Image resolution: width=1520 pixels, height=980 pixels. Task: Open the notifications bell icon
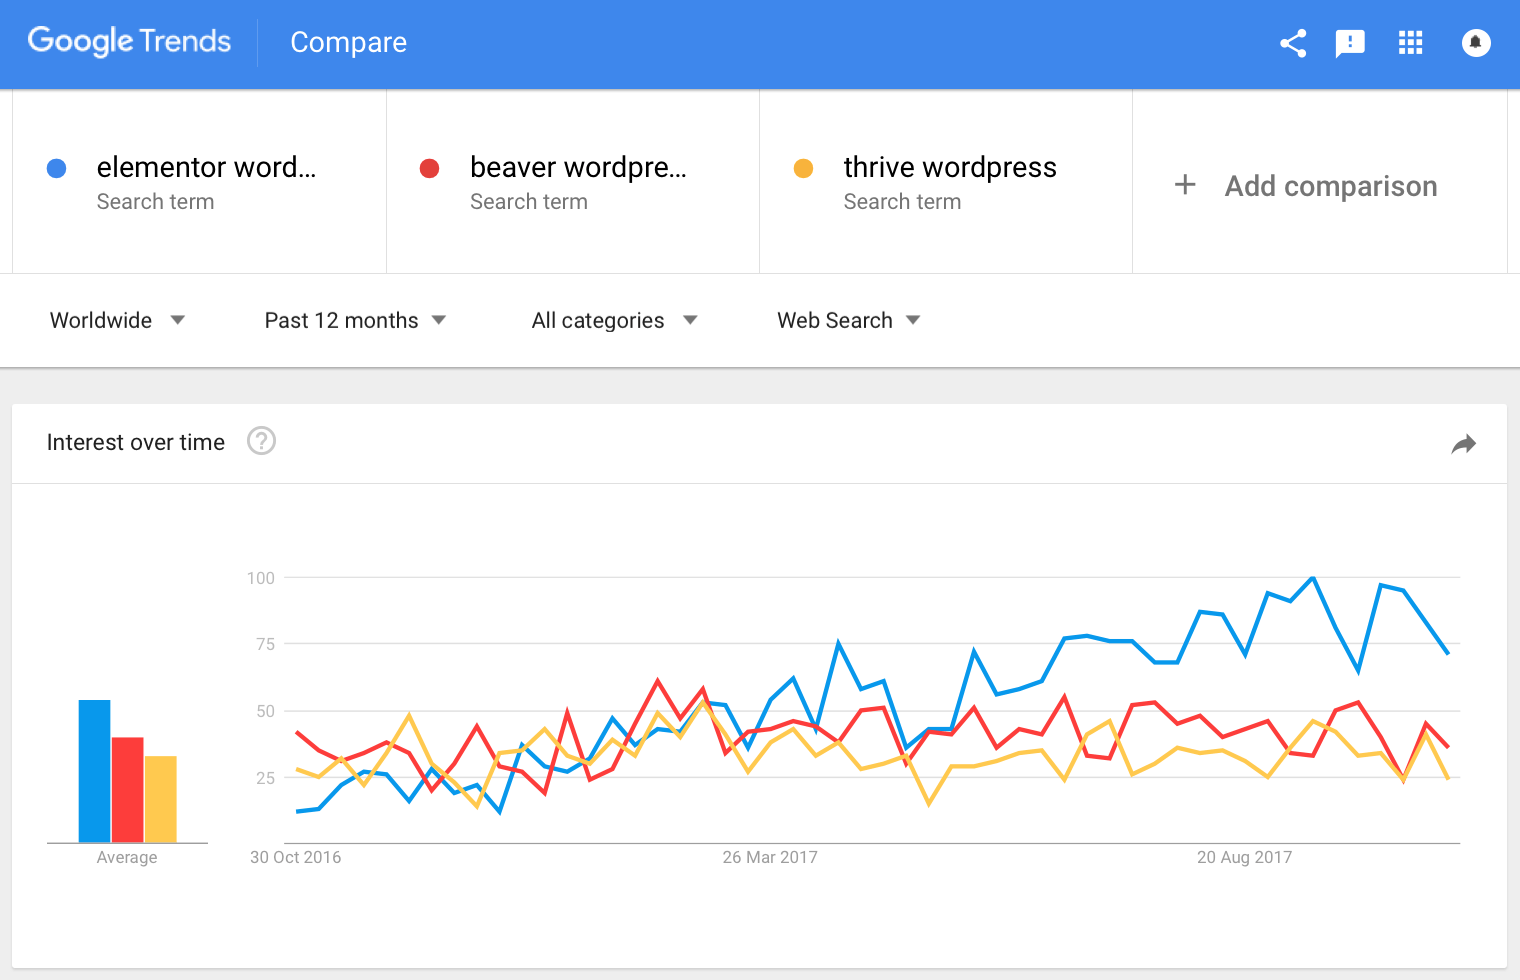click(1476, 43)
